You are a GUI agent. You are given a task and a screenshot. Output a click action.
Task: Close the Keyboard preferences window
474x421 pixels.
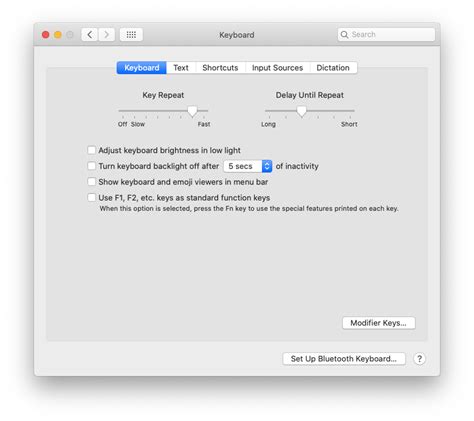point(46,35)
